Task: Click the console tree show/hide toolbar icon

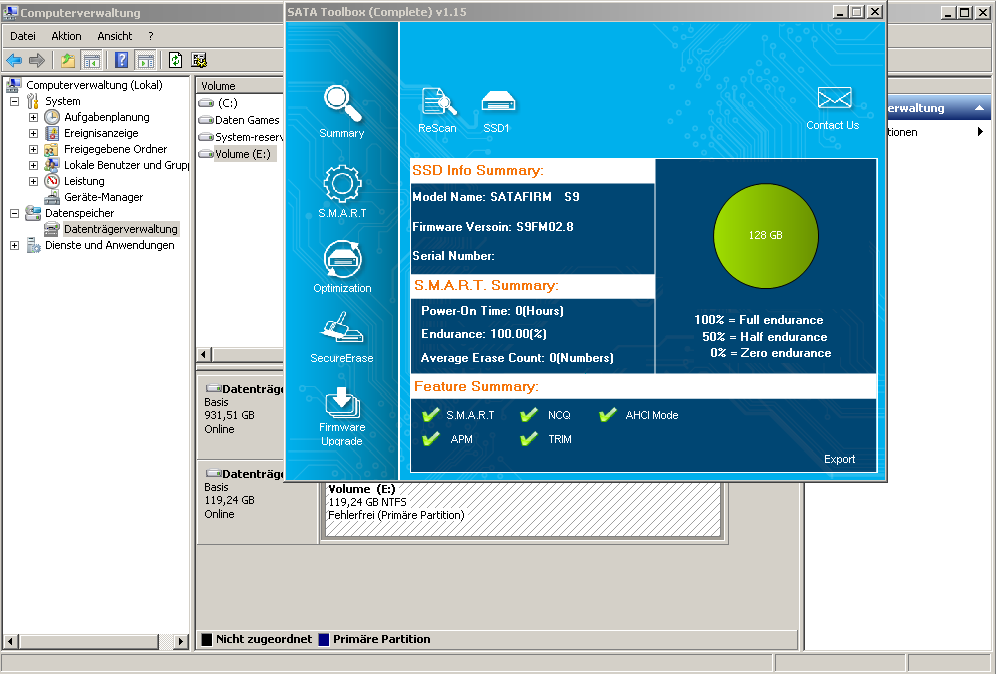Action: click(91, 60)
